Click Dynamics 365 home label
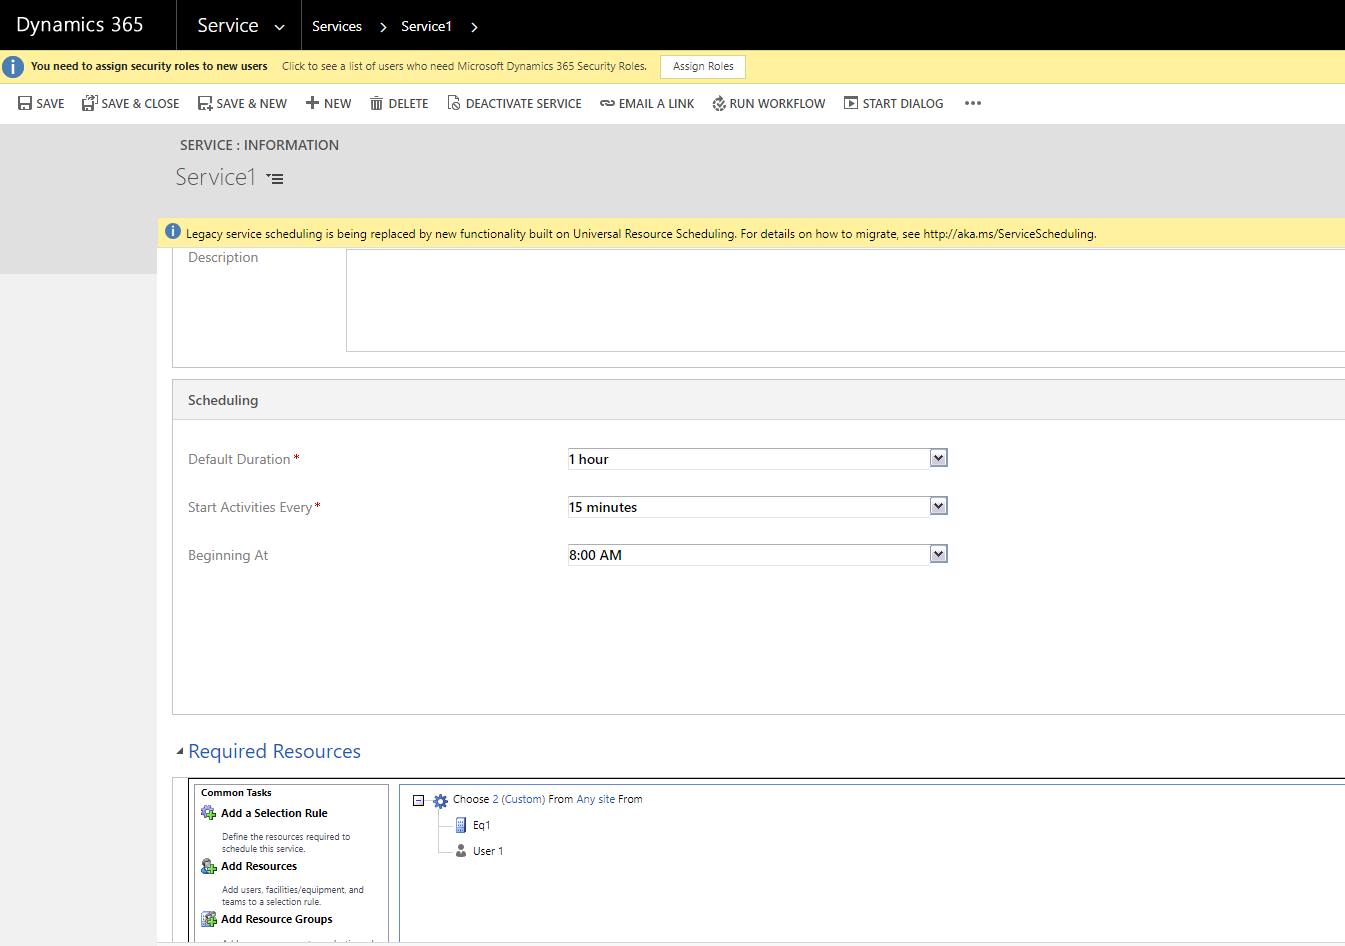1345x946 pixels. (80, 25)
